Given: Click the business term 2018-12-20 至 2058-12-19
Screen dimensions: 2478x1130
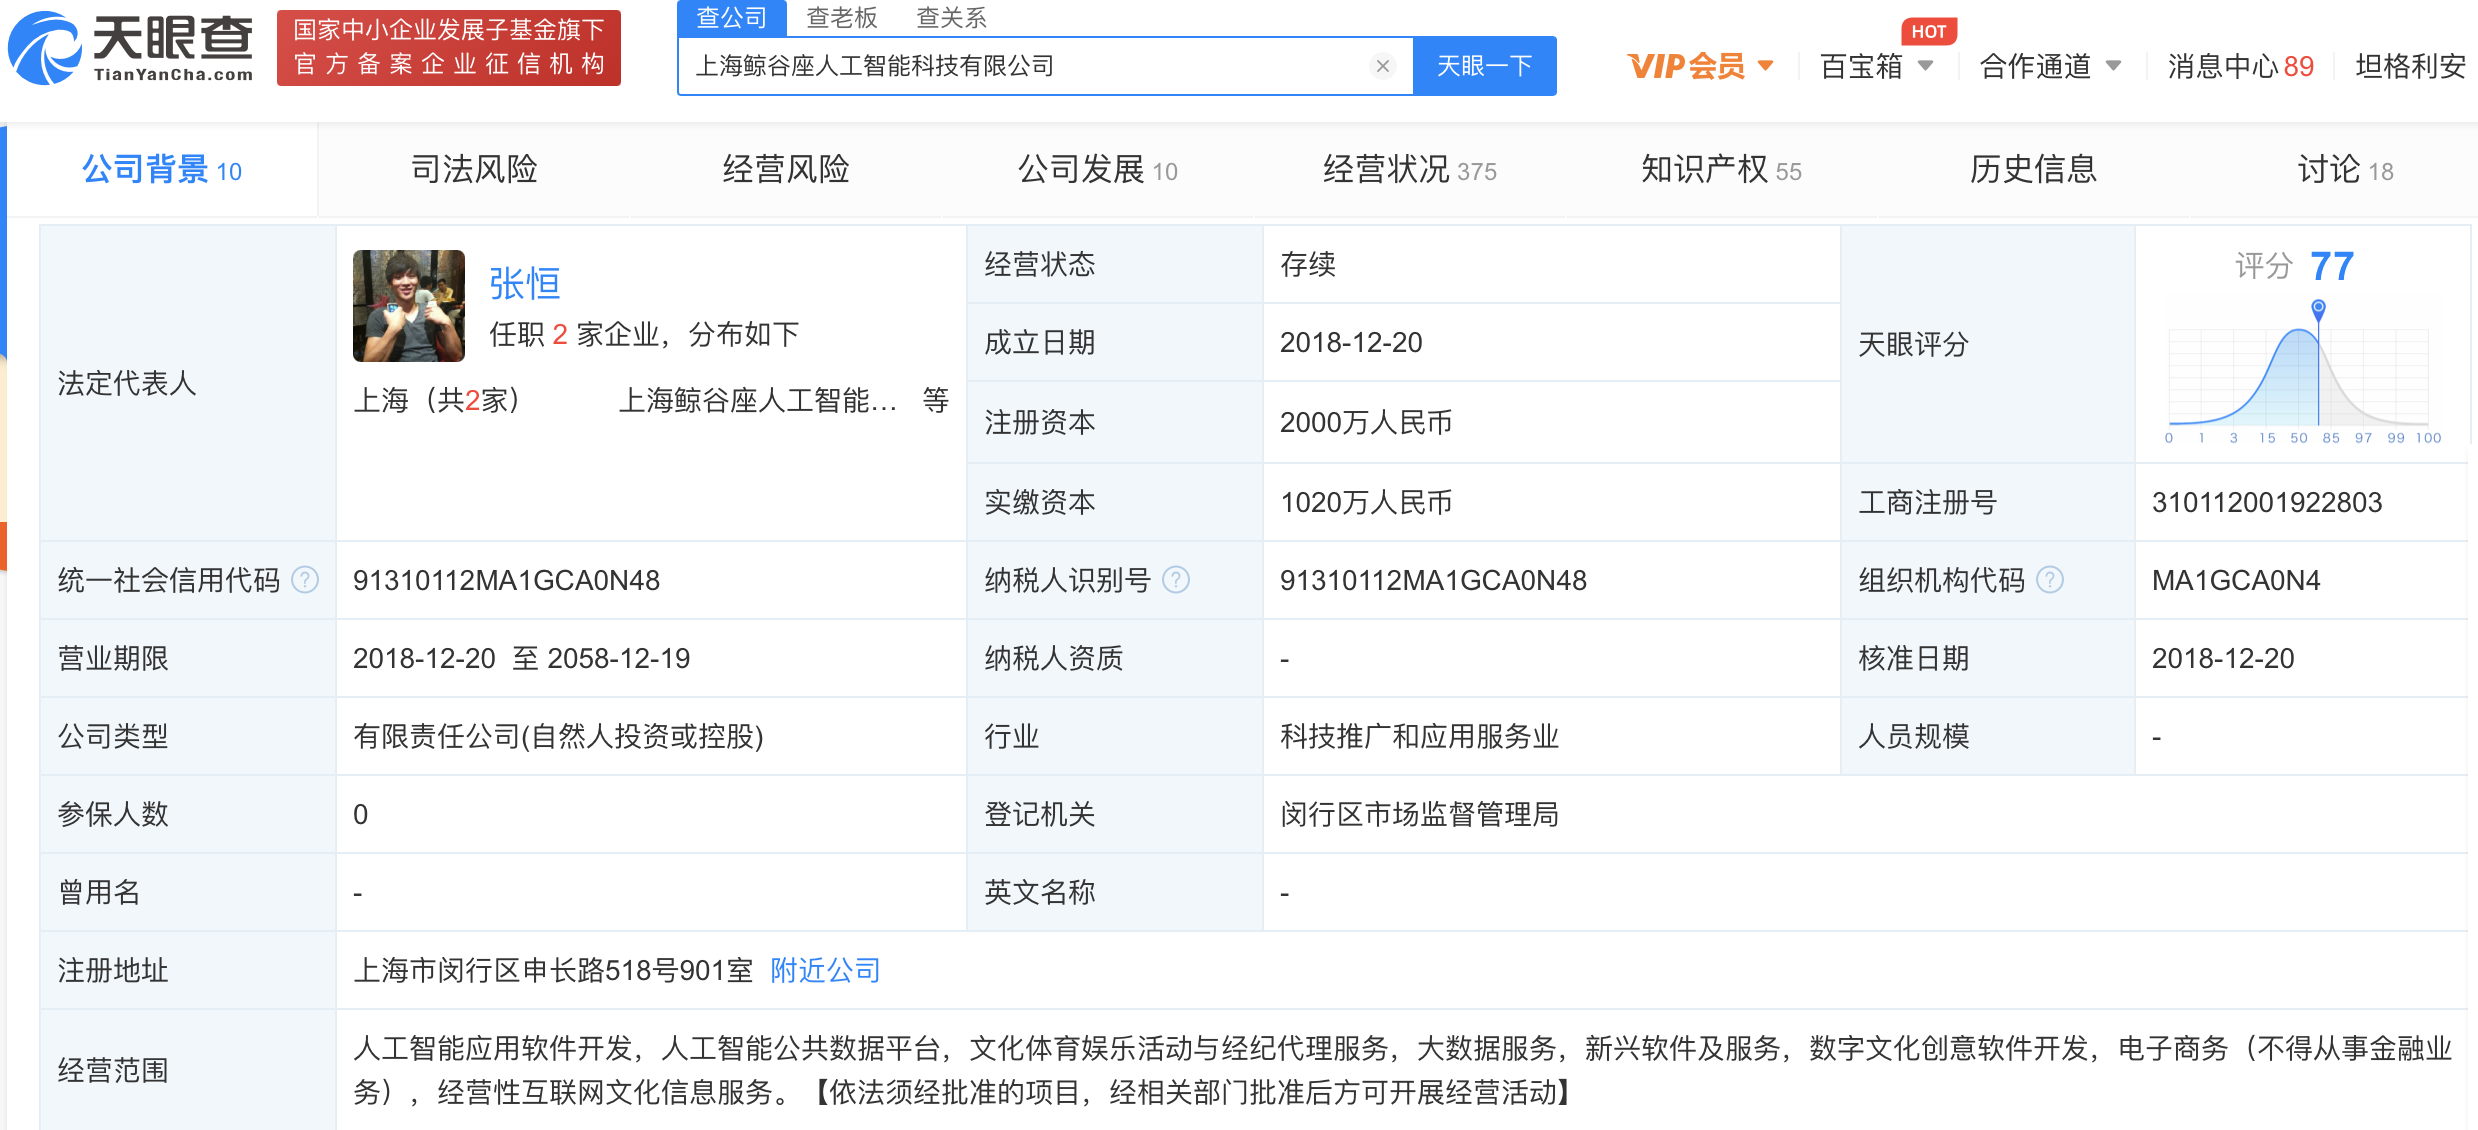Looking at the screenshot, I should tap(521, 658).
